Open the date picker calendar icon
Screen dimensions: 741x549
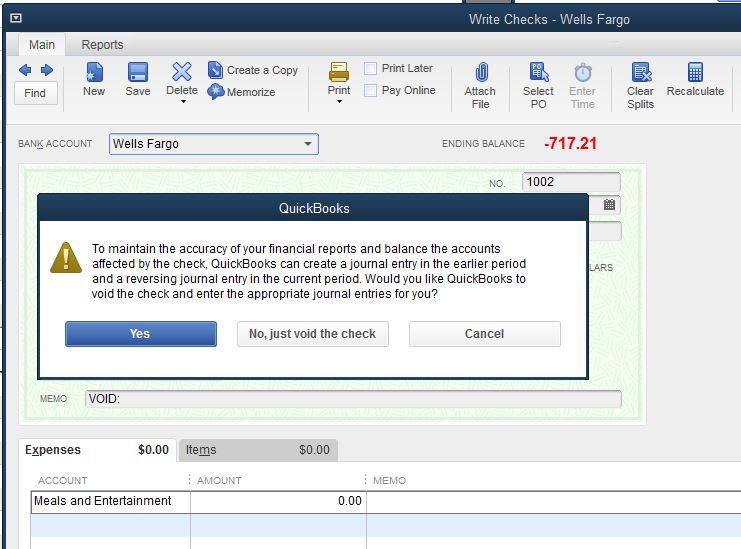[609, 204]
